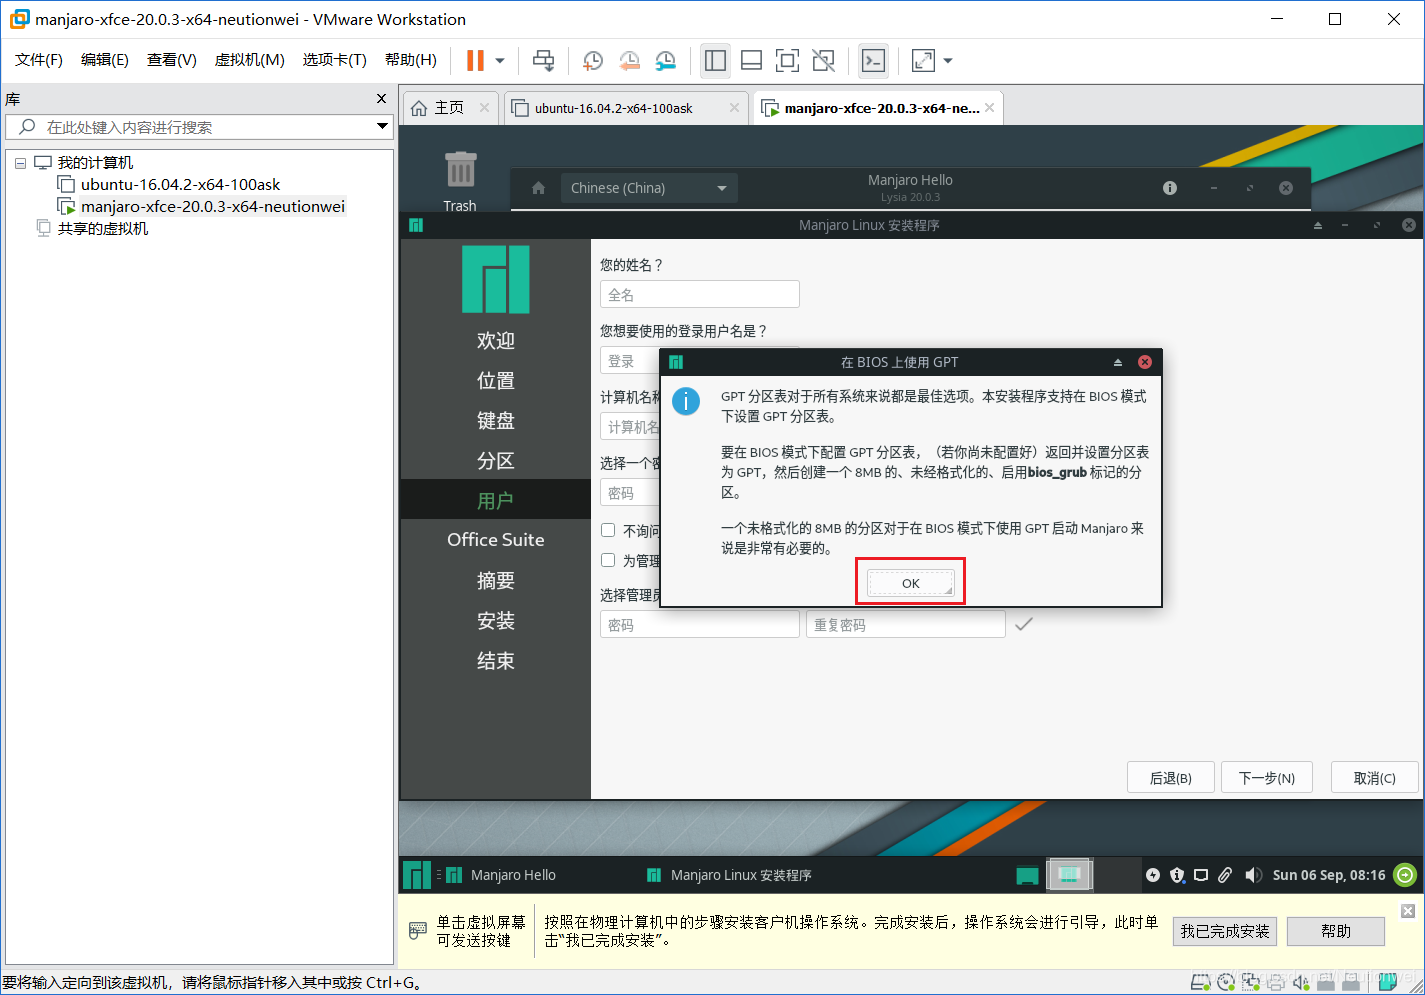
Task: Click the power manager tray icon
Action: [x=1153, y=875]
